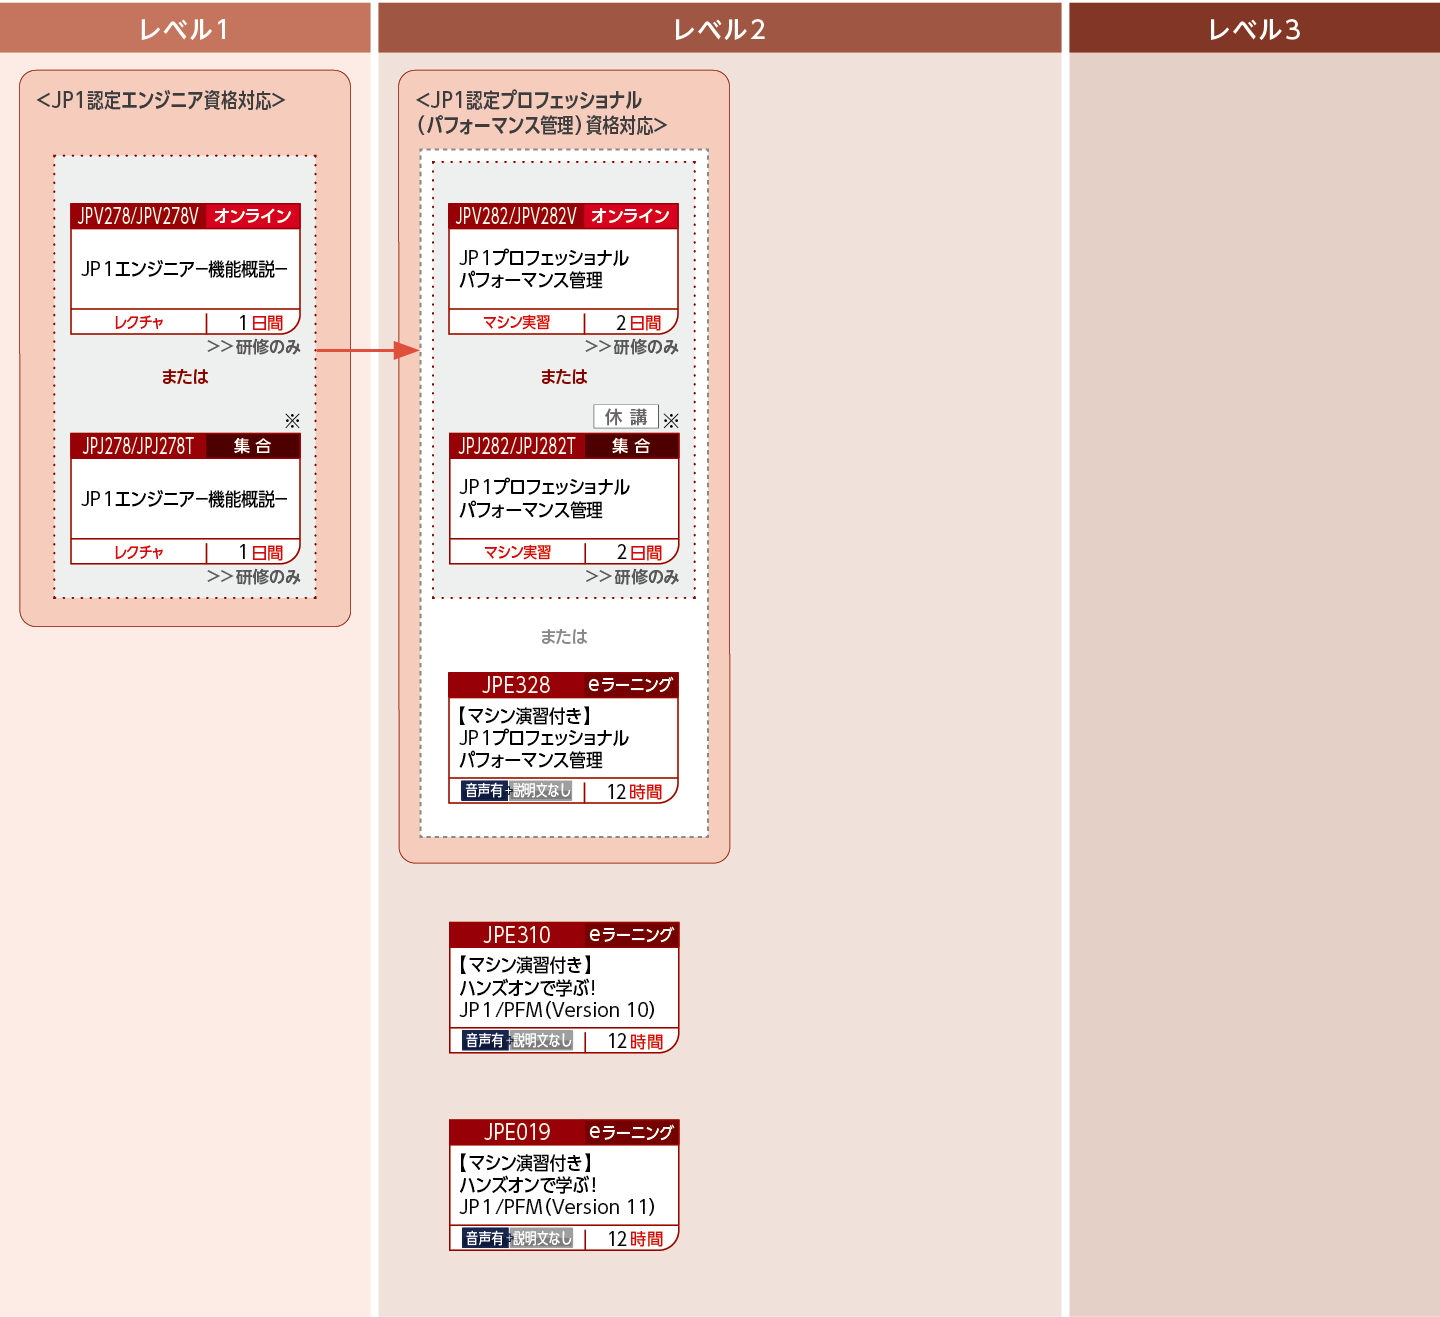Click the JP1認定プロフェッショナル資格対応 heading

coord(541,112)
